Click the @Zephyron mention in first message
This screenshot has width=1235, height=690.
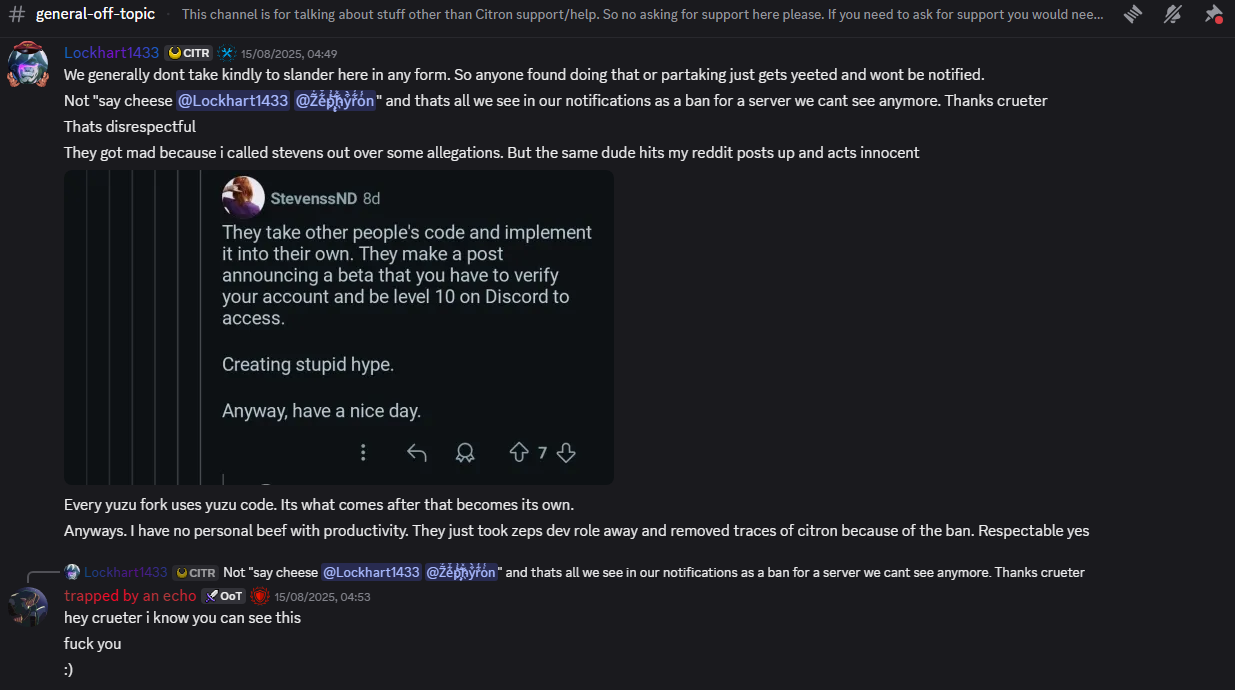tap(335, 101)
